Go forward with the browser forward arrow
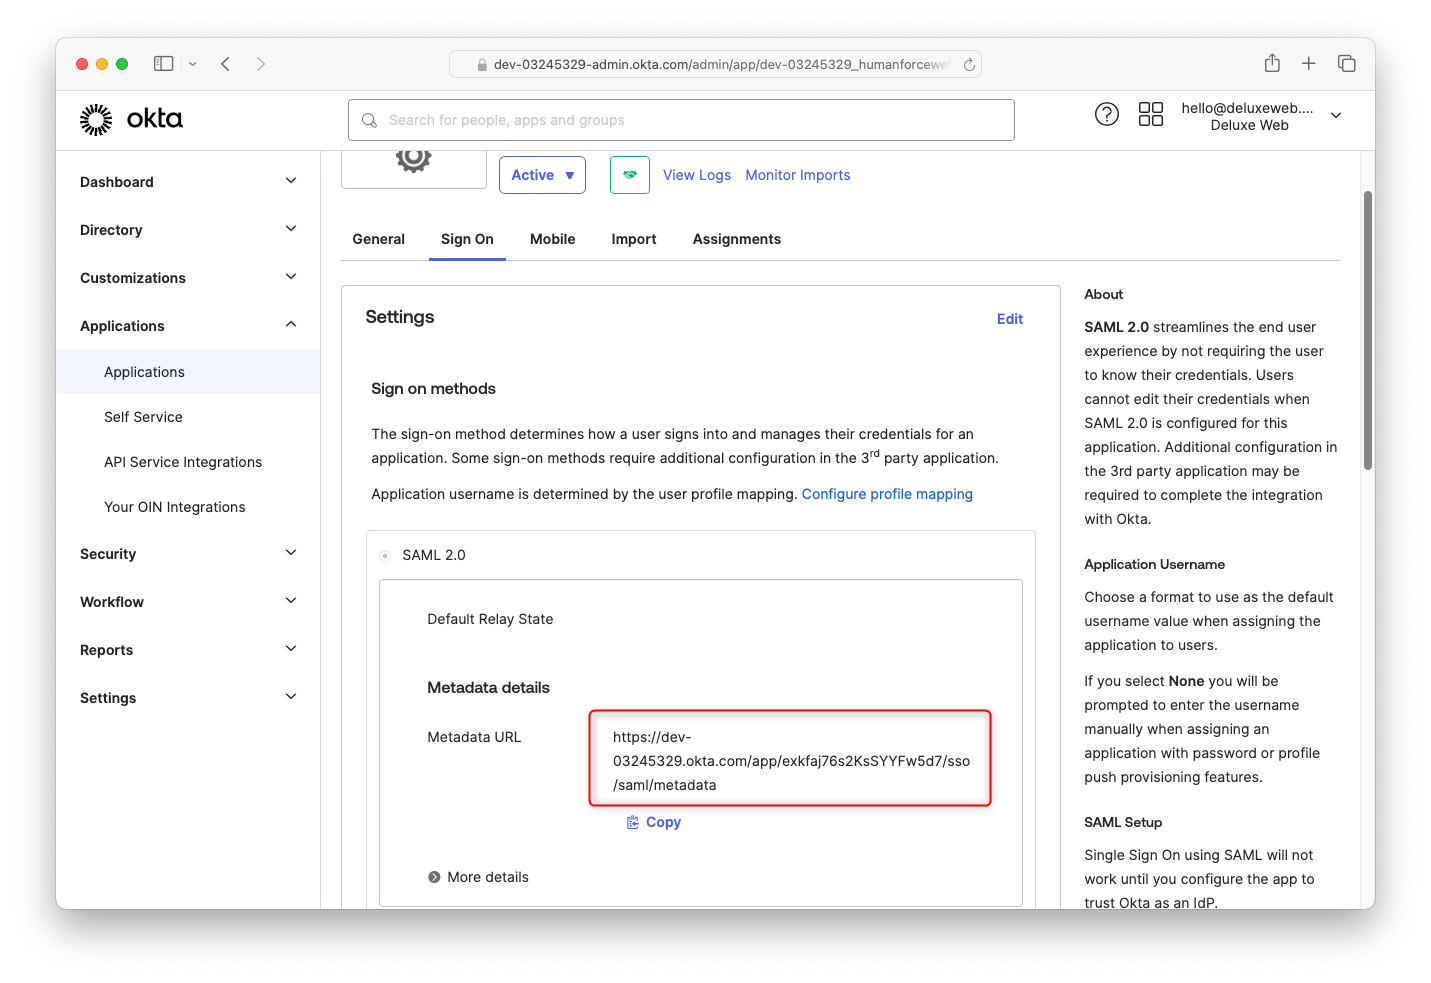This screenshot has height=983, width=1431. [x=261, y=64]
